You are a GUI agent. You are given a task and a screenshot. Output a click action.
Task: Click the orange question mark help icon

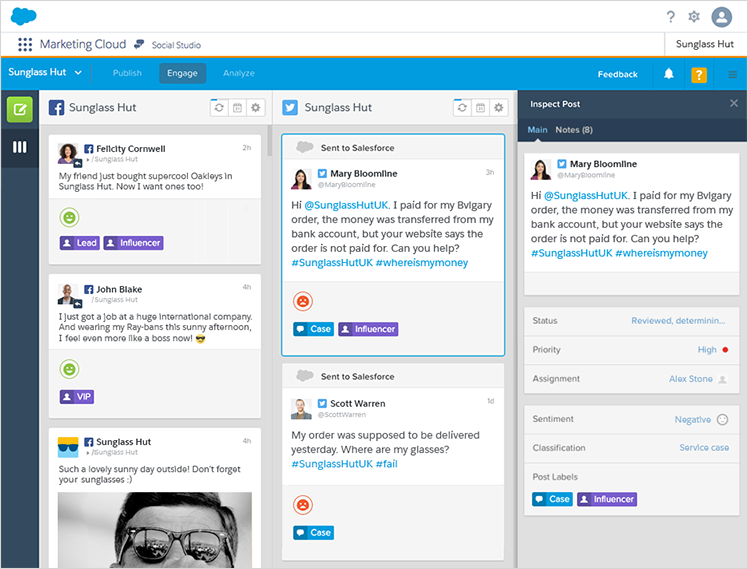[x=699, y=74]
